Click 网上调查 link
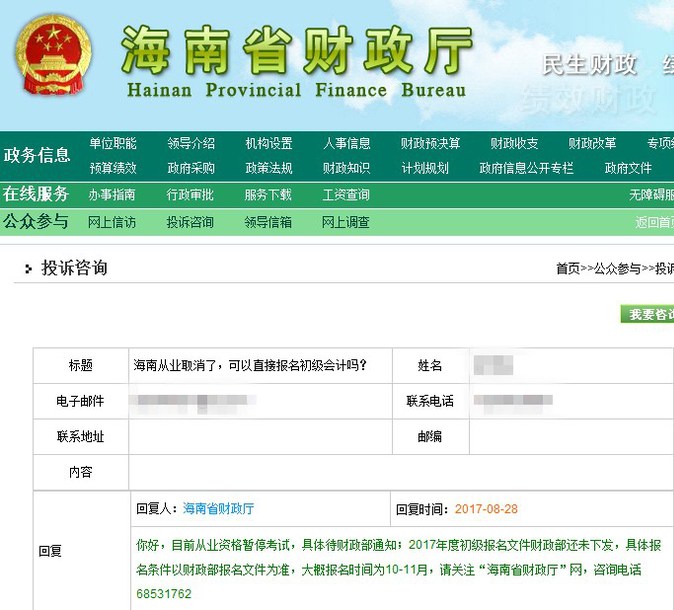This screenshot has height=610, width=674. coord(346,222)
